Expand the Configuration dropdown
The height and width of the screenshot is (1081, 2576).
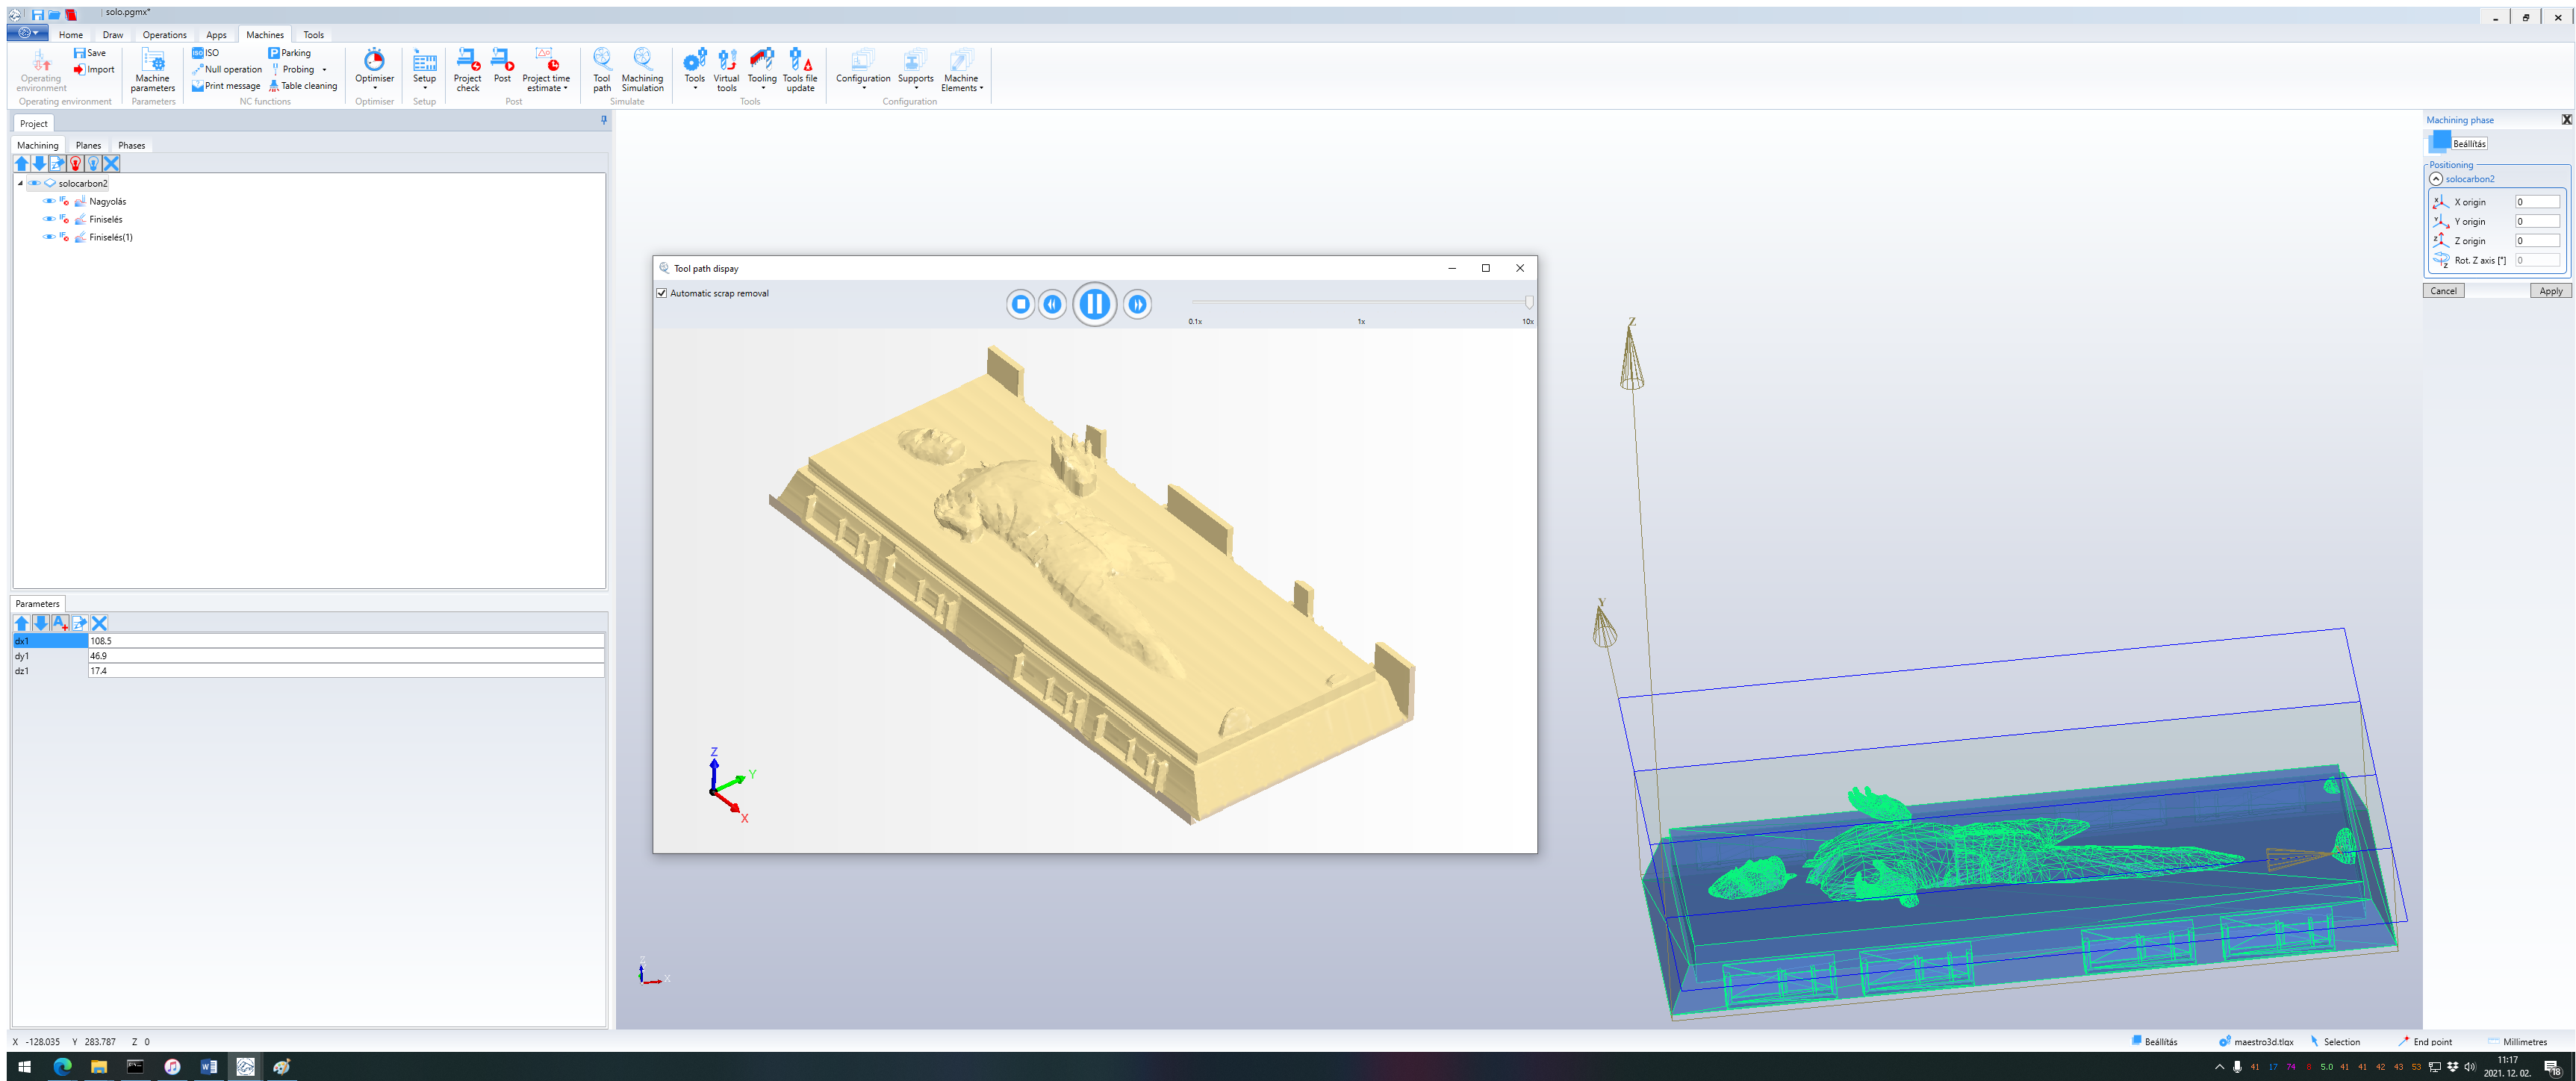[863, 87]
